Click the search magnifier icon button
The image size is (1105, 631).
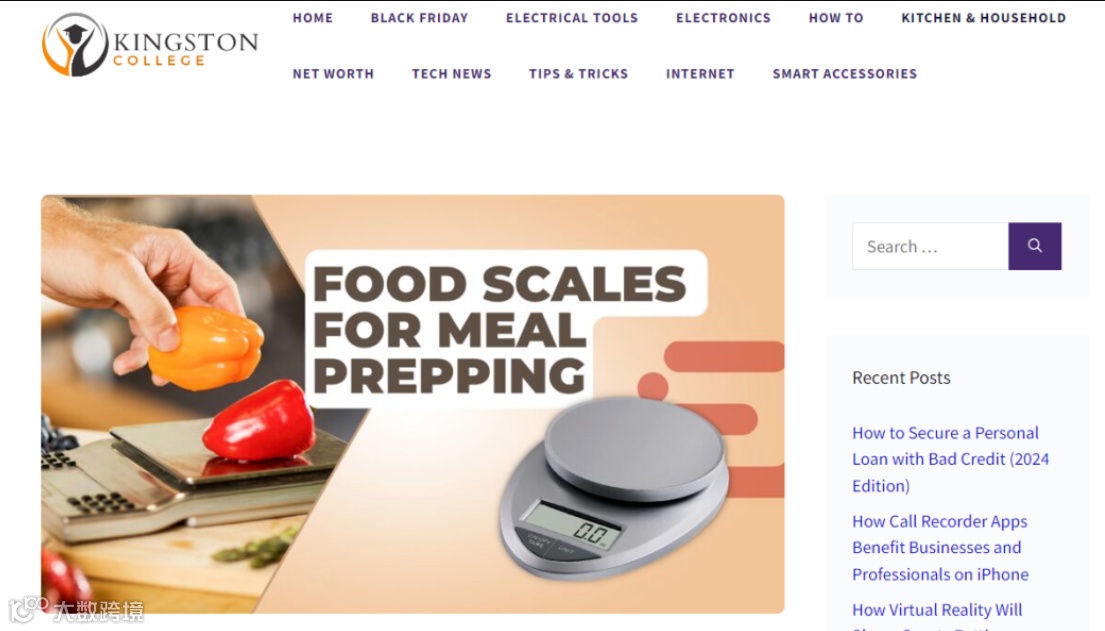1035,246
